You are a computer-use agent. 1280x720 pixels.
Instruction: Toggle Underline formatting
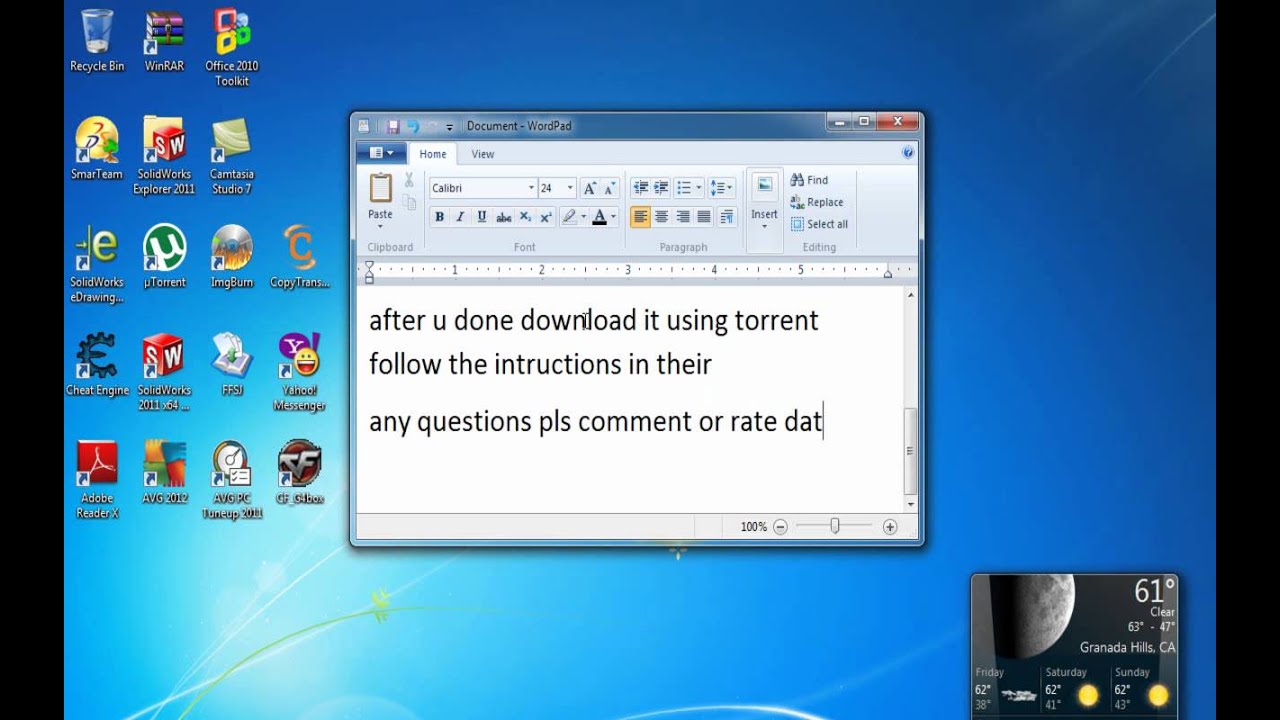482,217
